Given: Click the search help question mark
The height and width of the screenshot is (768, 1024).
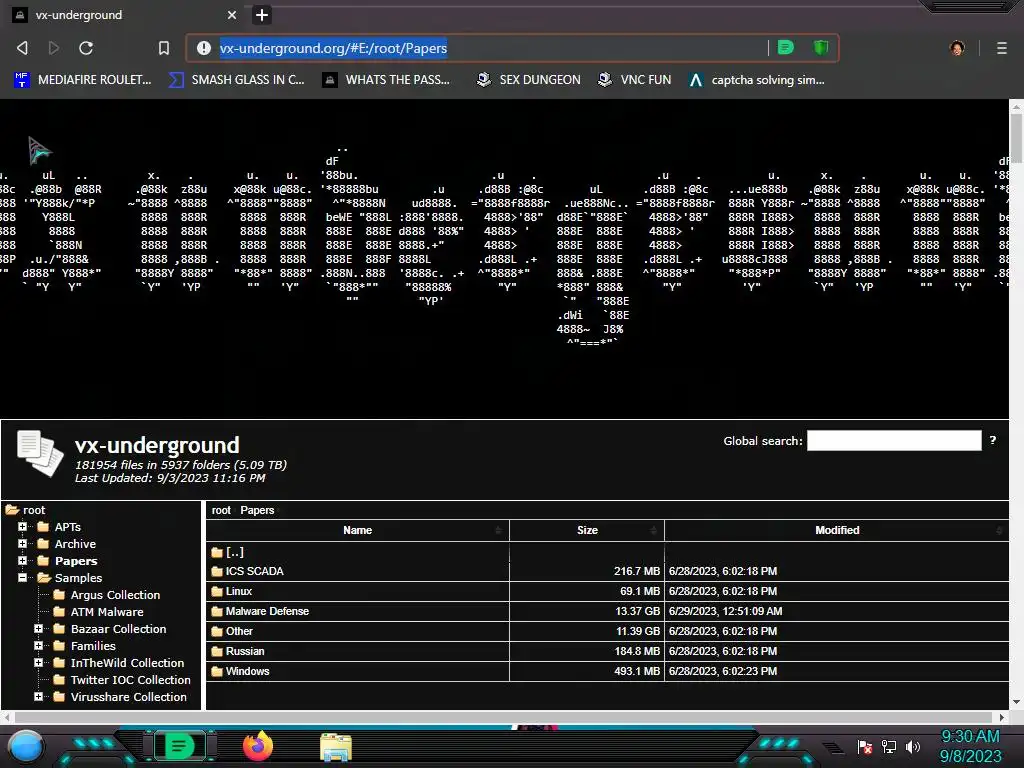Looking at the screenshot, I should coord(993,440).
